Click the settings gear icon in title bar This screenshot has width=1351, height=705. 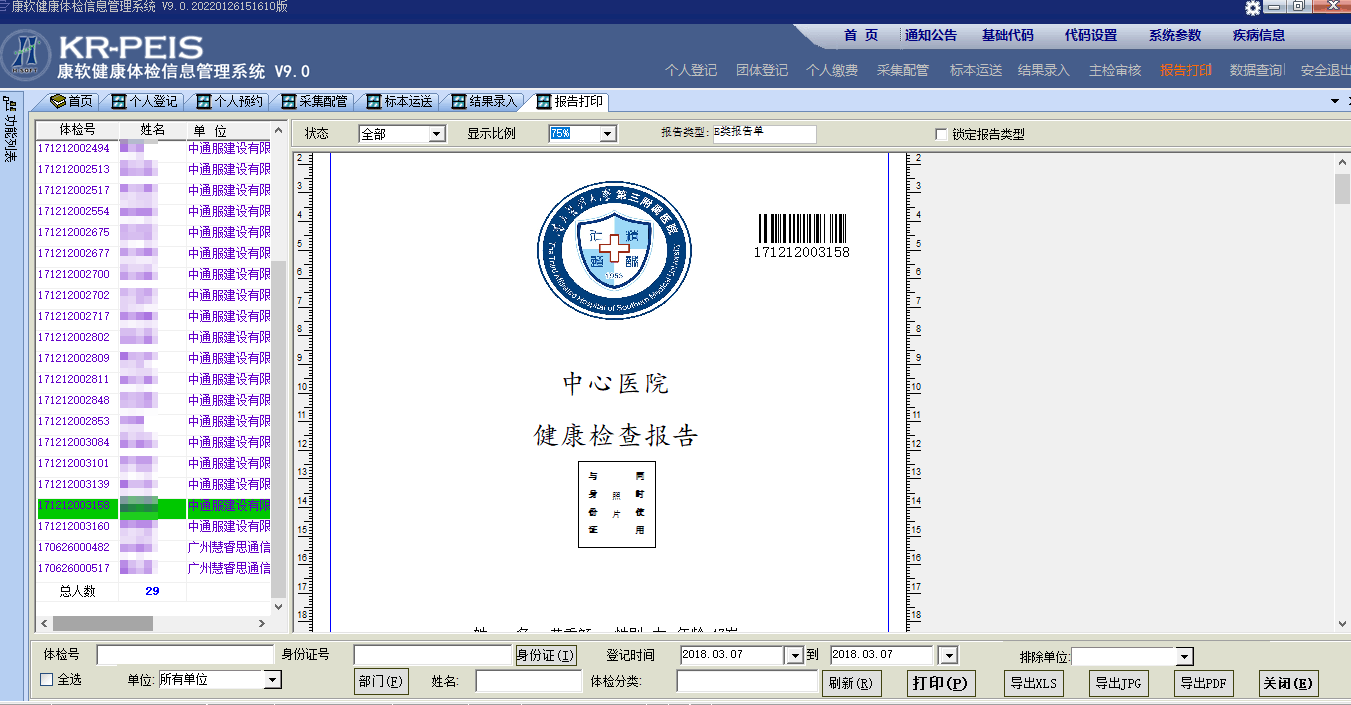1253,8
